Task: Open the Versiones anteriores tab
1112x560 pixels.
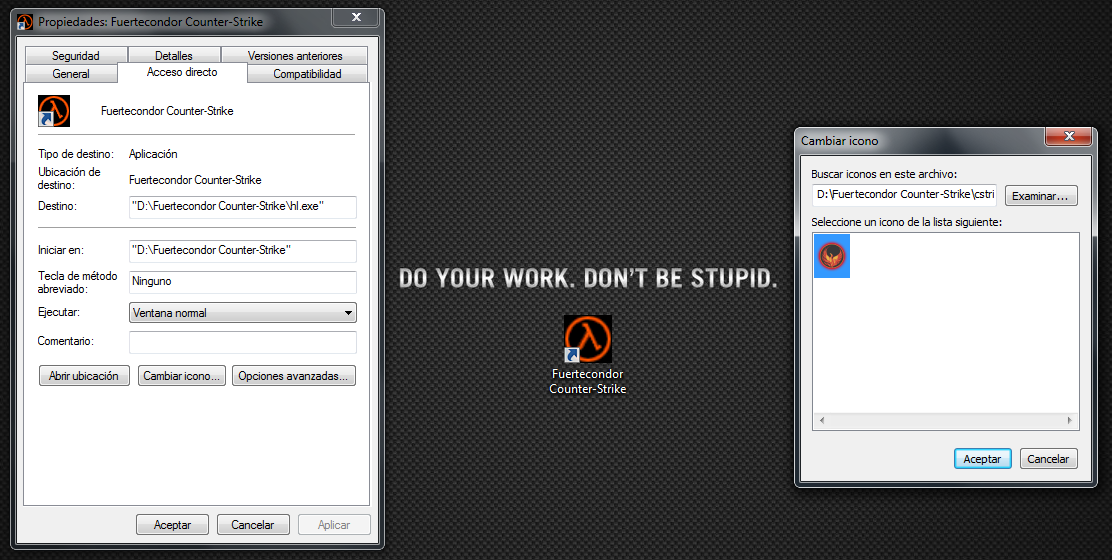Action: [x=294, y=55]
